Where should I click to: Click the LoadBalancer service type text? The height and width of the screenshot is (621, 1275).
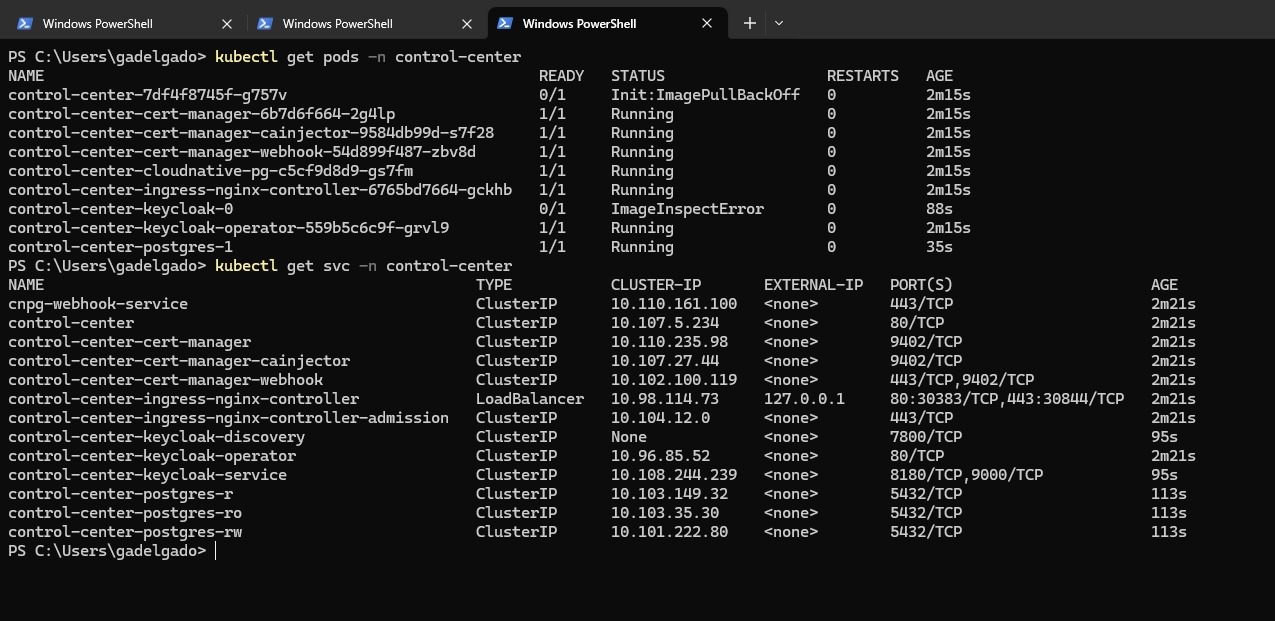pos(529,399)
